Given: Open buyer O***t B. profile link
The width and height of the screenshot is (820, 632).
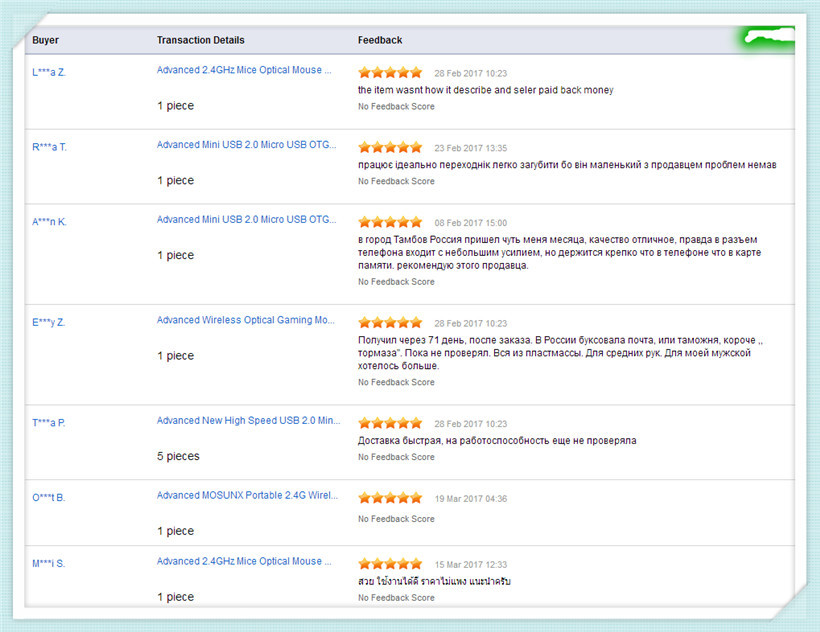Looking at the screenshot, I should pos(48,497).
